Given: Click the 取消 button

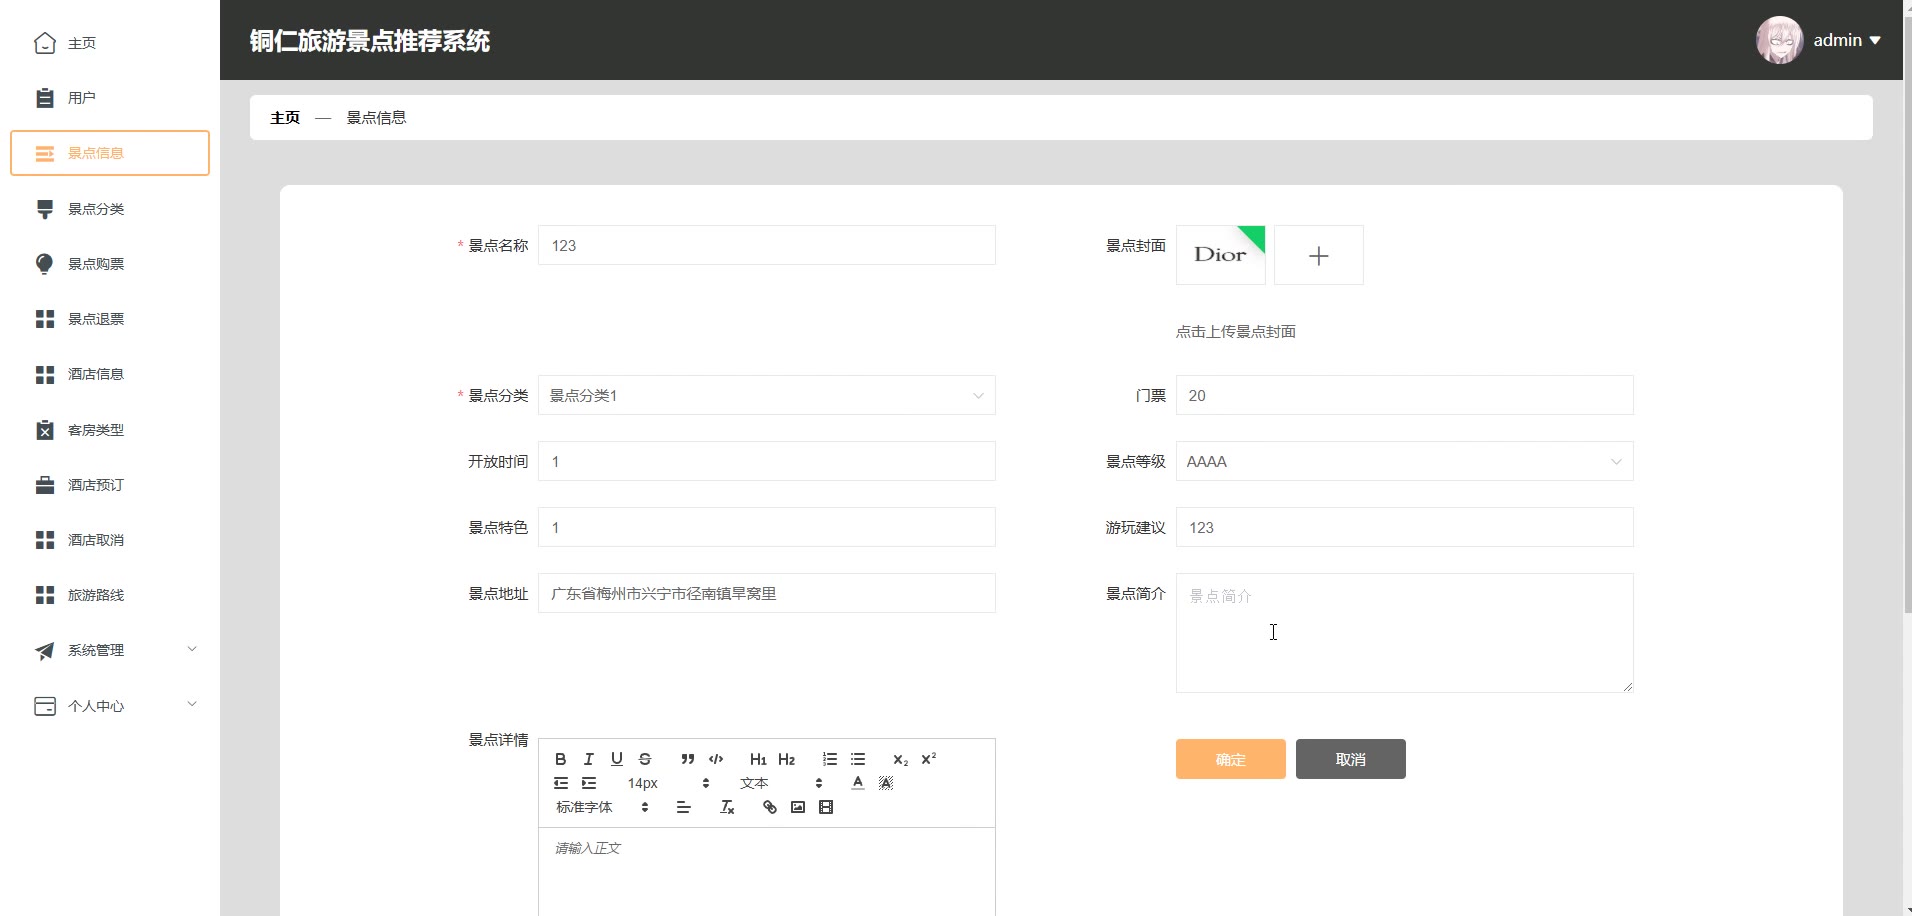Looking at the screenshot, I should (1350, 759).
